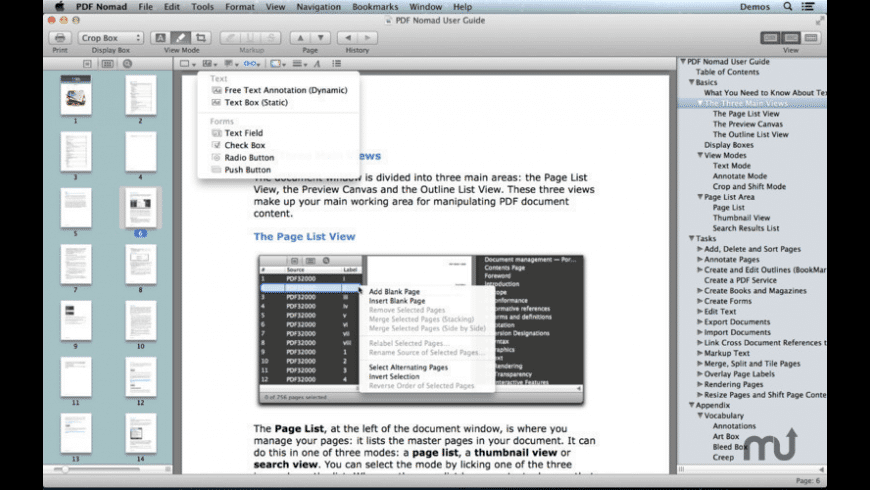870x490 pixels.
Task: Open the Tools menu
Action: 202,7
